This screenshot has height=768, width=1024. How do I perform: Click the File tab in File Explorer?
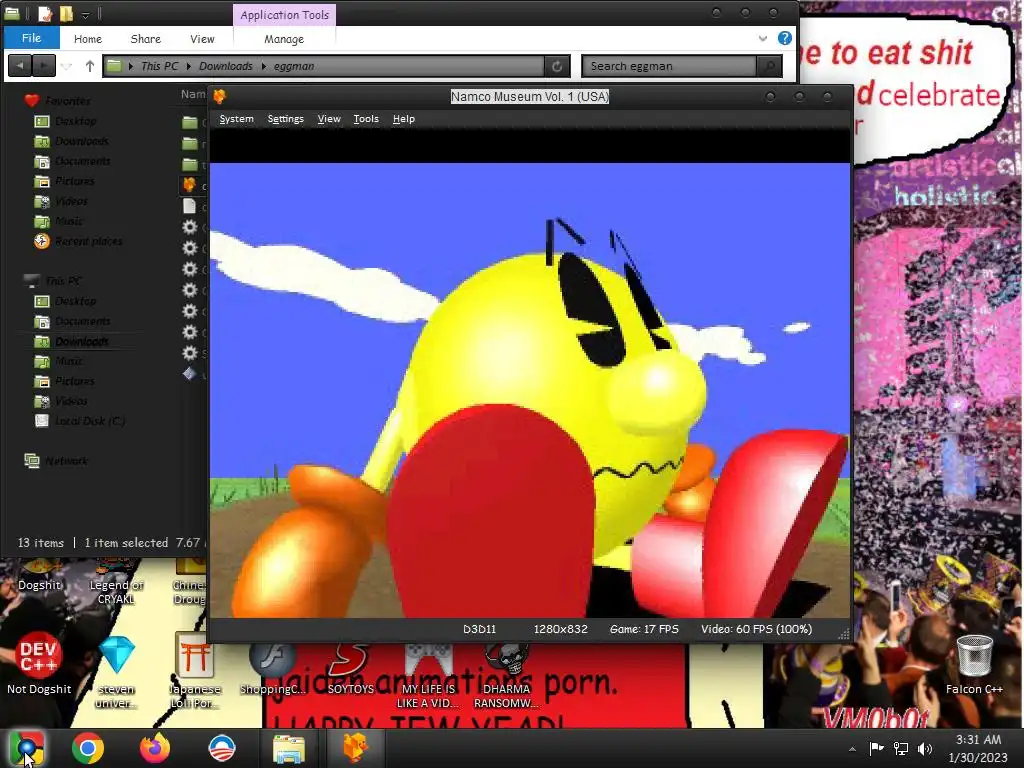(x=31, y=38)
